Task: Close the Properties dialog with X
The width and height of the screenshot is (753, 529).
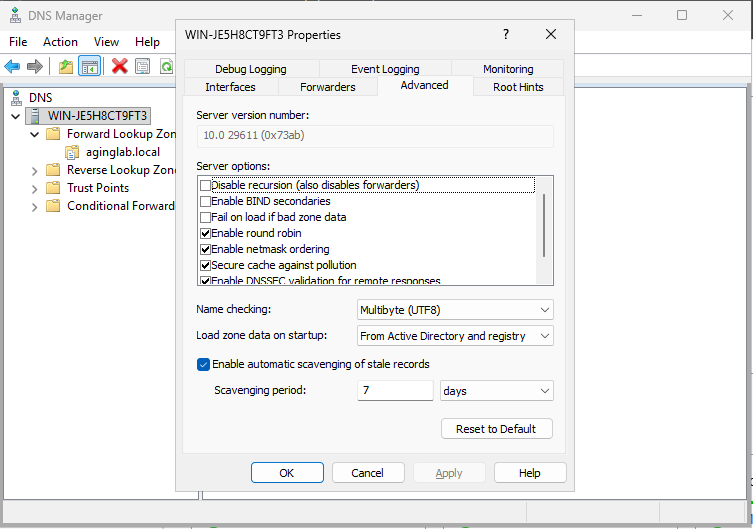Action: click(551, 34)
